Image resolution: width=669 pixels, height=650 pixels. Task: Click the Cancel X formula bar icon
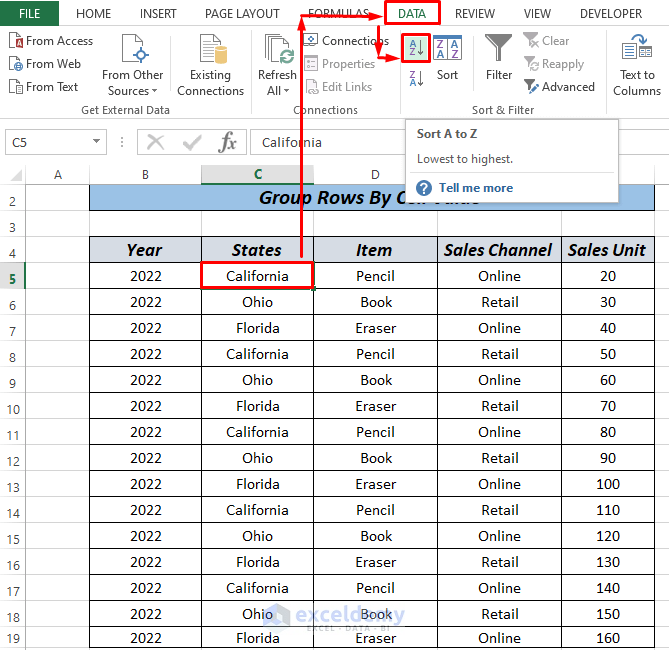[155, 142]
